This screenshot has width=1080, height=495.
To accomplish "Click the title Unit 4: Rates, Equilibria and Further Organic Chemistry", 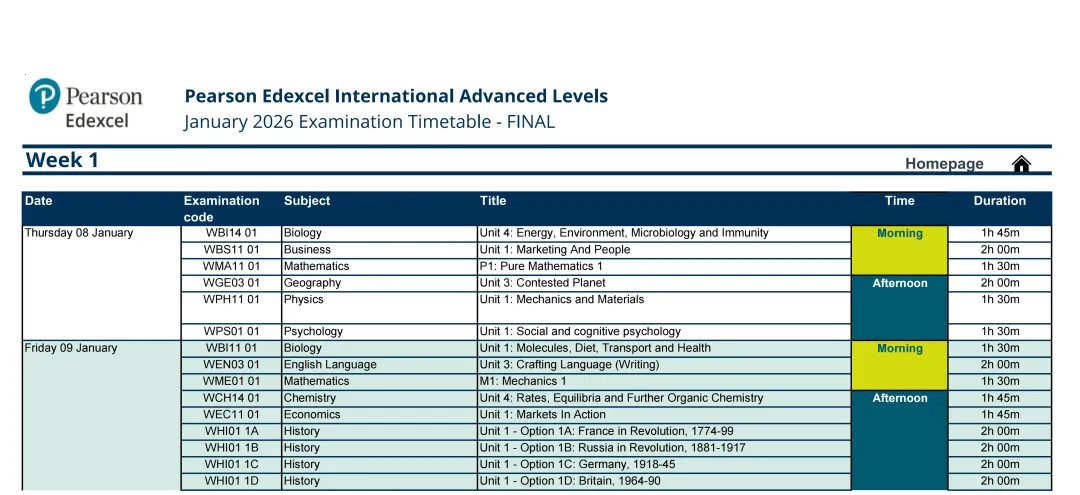I will point(621,398).
